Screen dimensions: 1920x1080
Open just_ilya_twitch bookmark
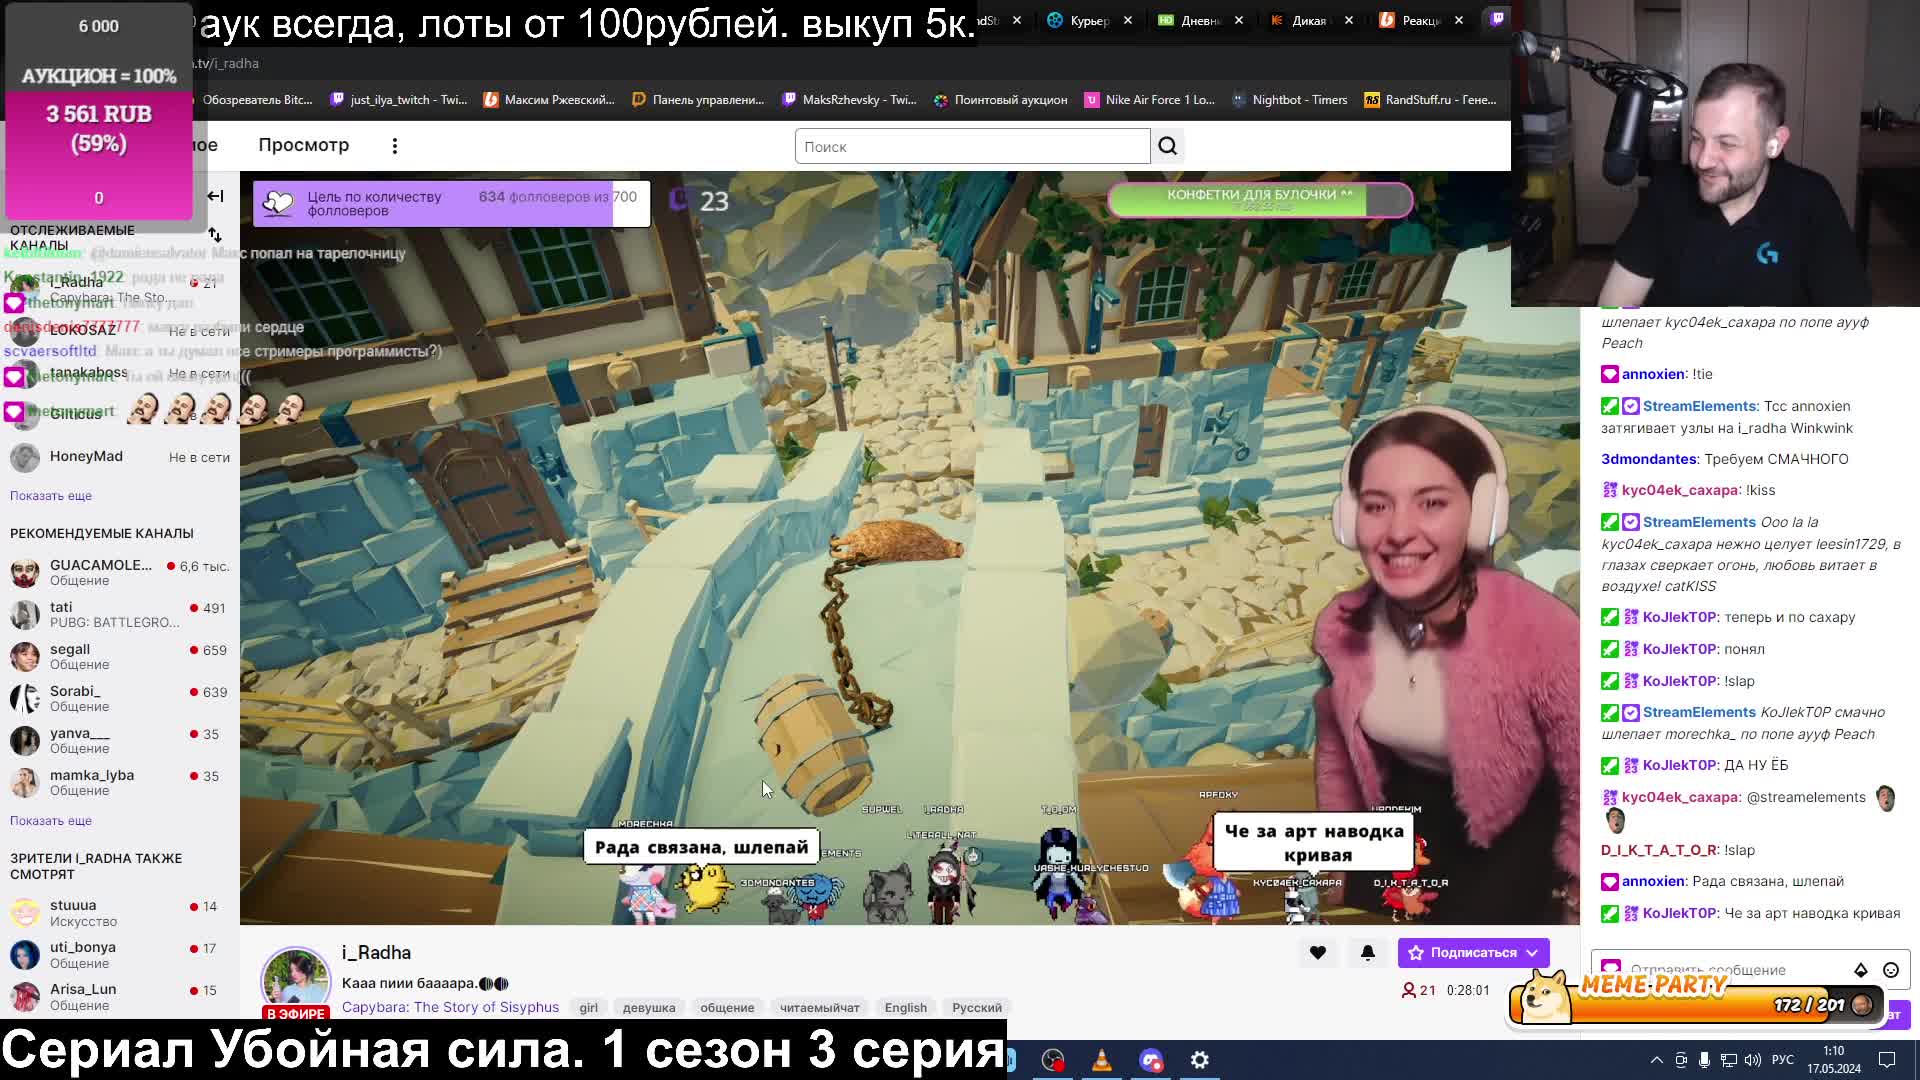pos(399,100)
